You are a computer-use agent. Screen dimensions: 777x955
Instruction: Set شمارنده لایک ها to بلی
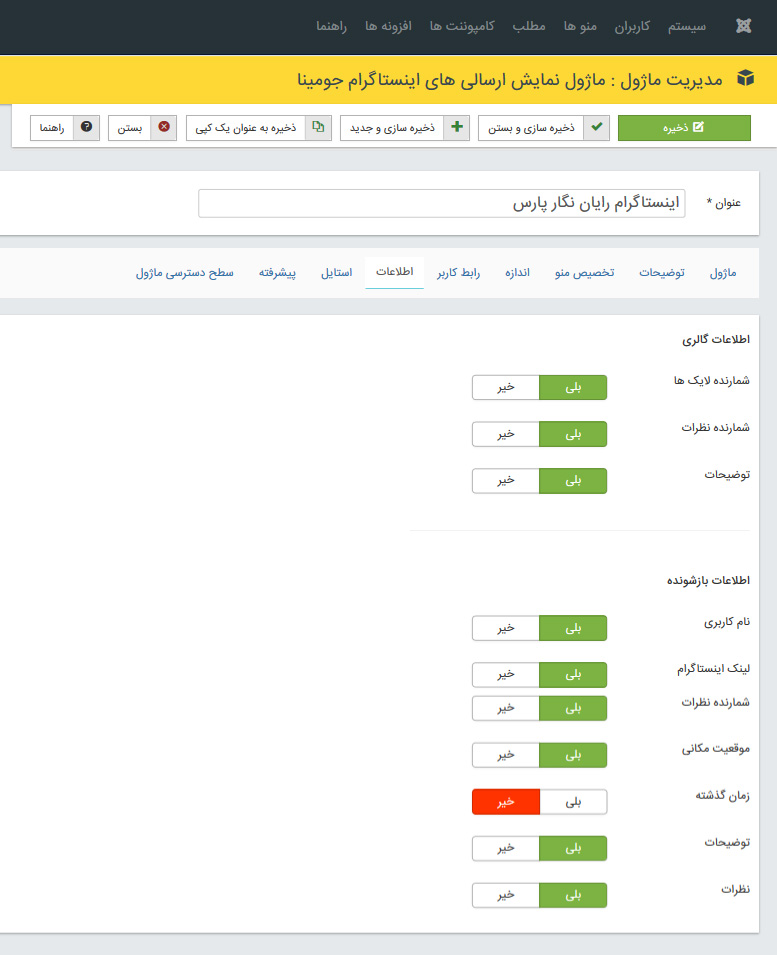573,387
